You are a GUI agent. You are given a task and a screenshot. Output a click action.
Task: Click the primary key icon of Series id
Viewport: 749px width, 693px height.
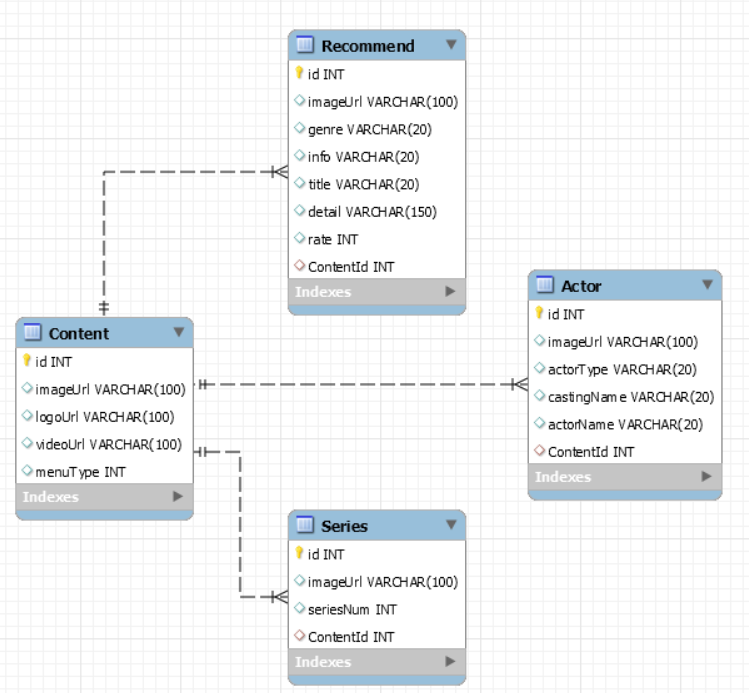300,553
